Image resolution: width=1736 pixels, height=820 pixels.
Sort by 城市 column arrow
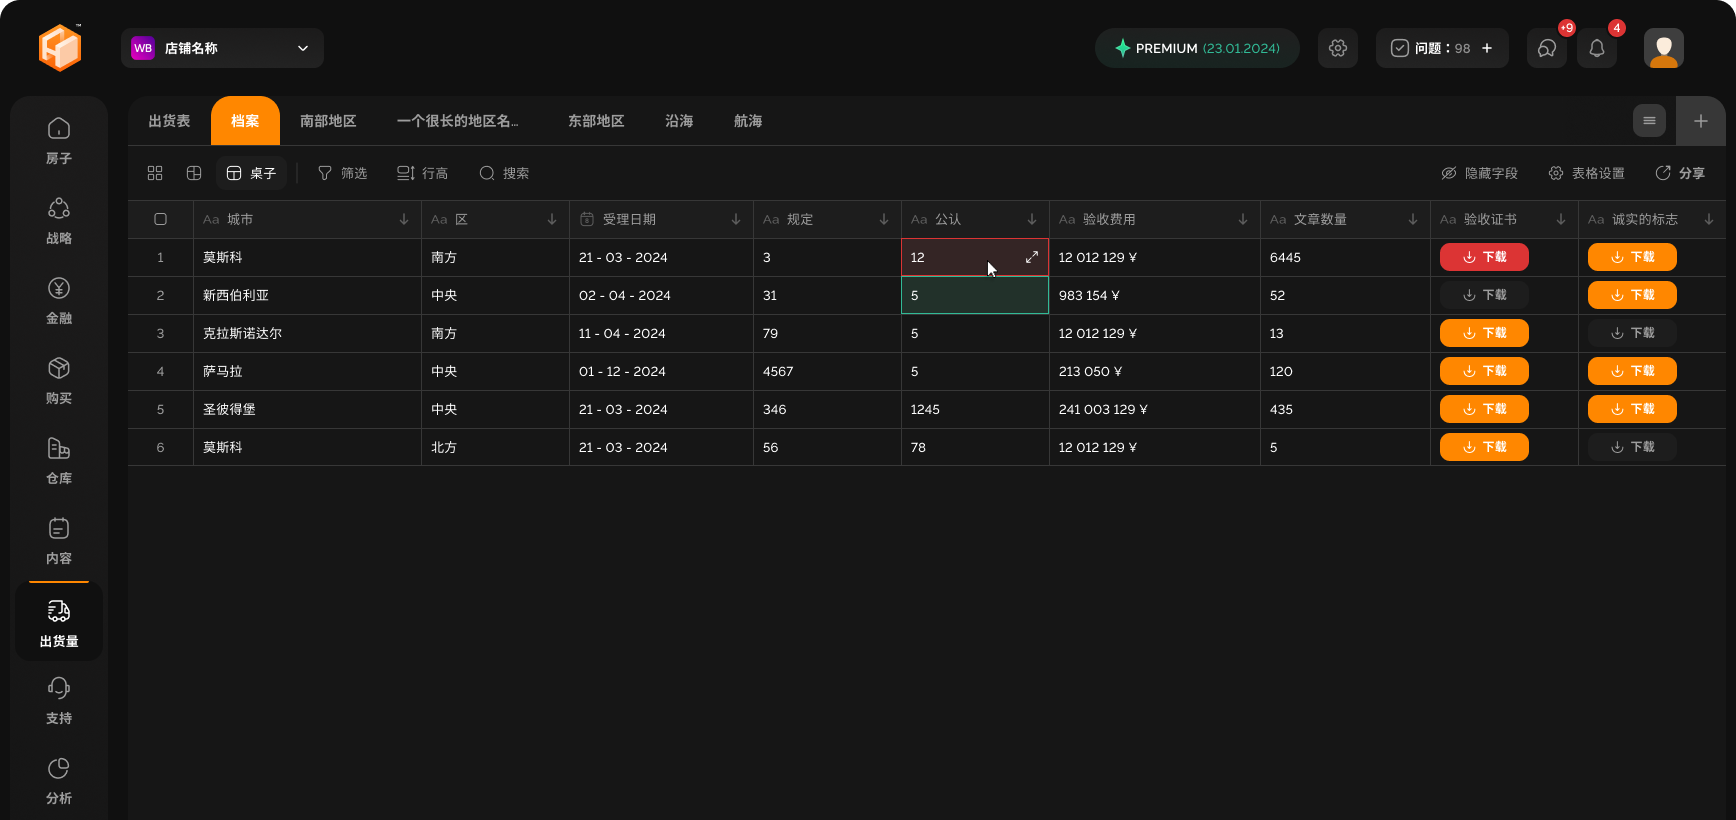click(x=404, y=219)
